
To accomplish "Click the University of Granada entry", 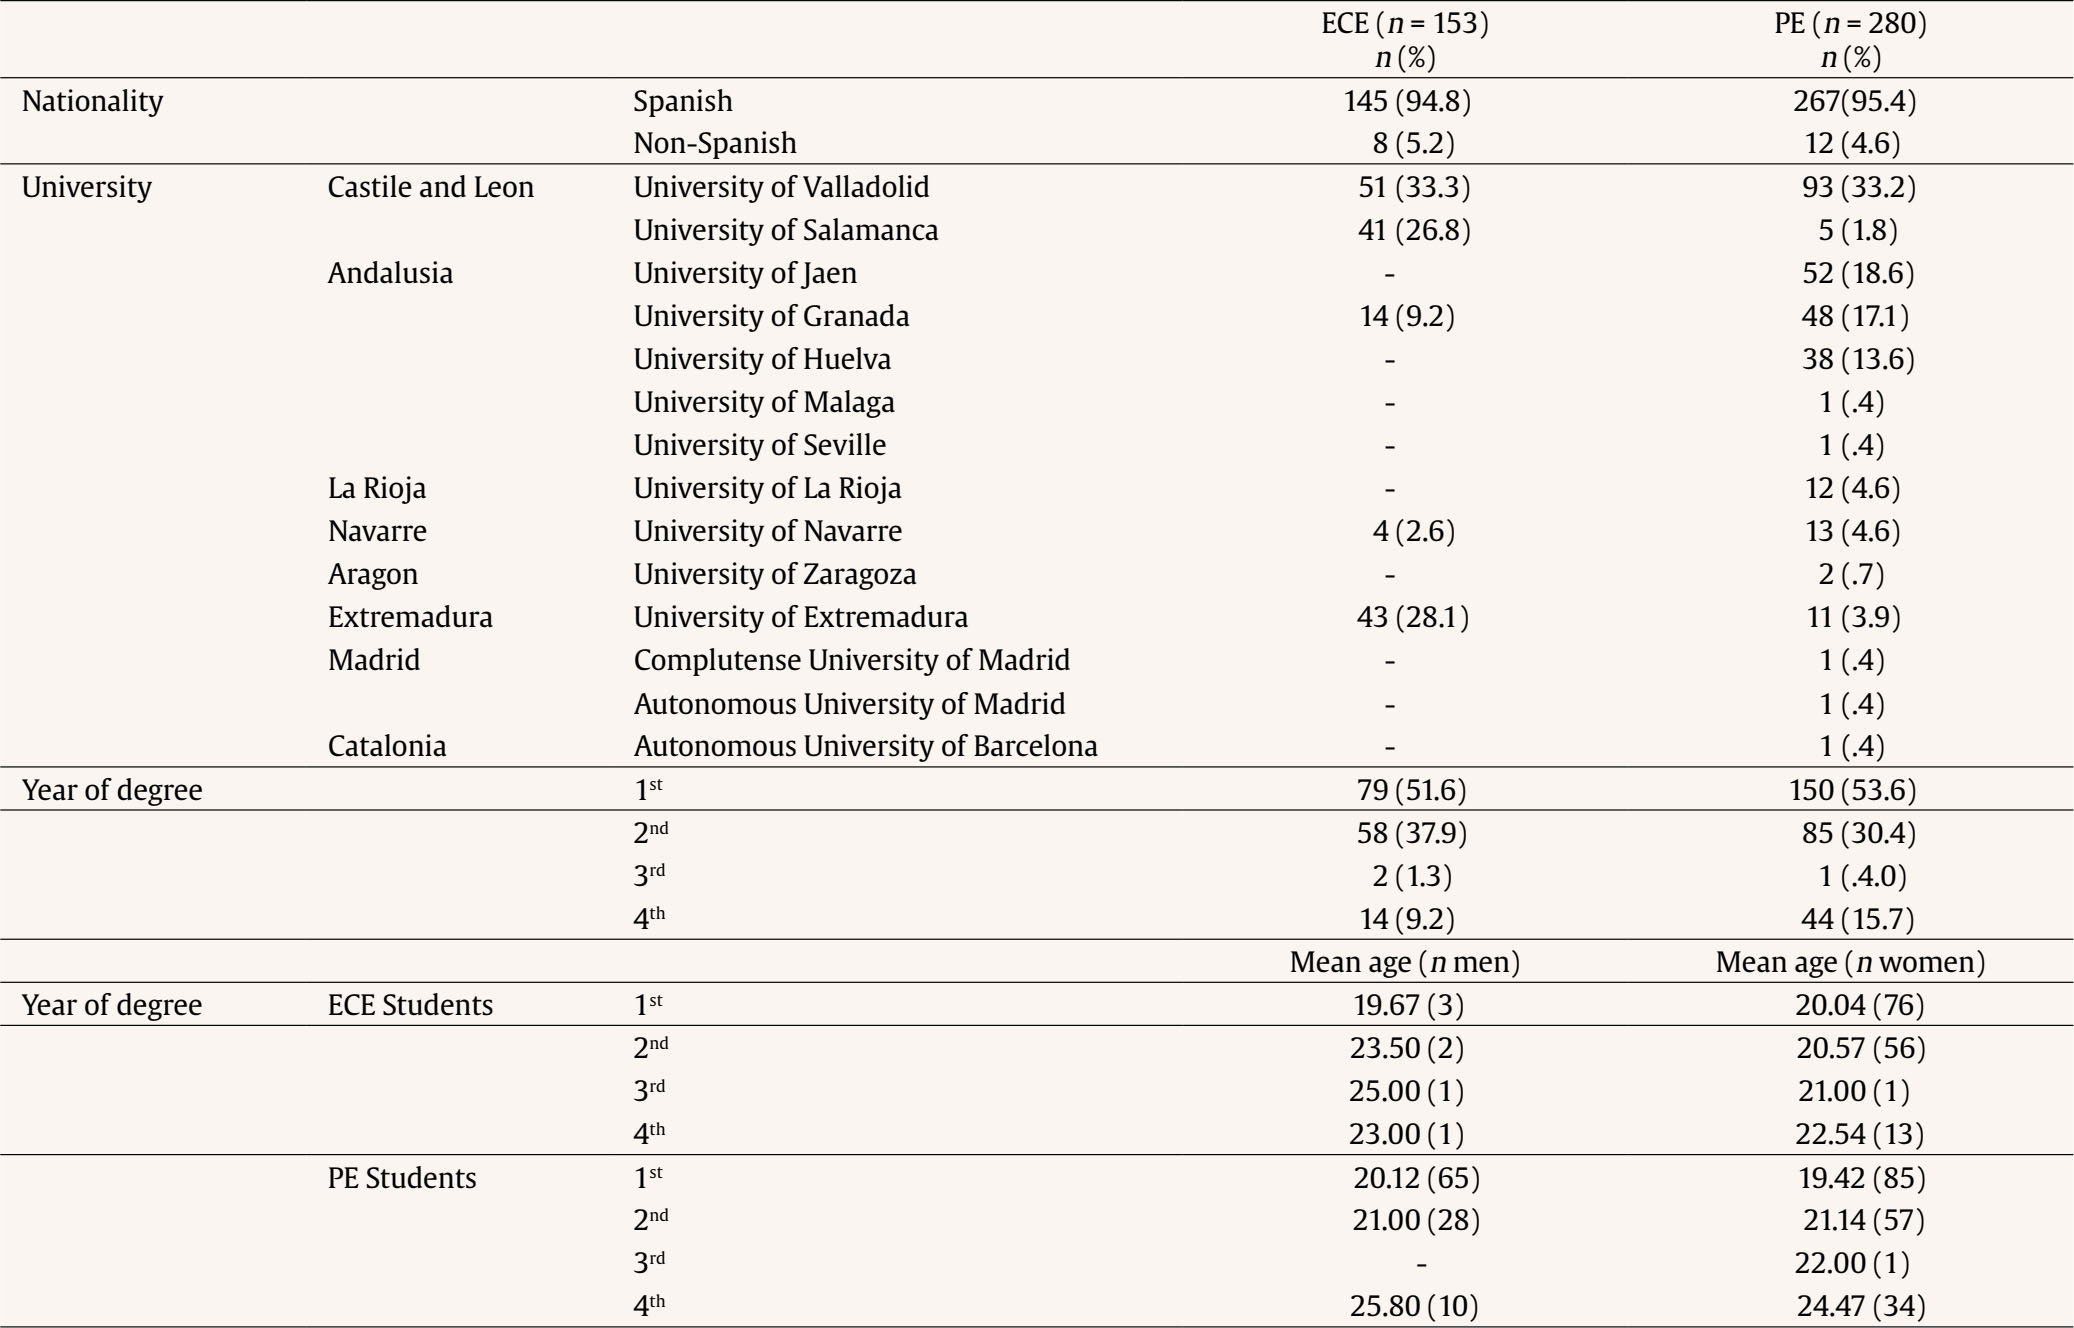I will (771, 316).
